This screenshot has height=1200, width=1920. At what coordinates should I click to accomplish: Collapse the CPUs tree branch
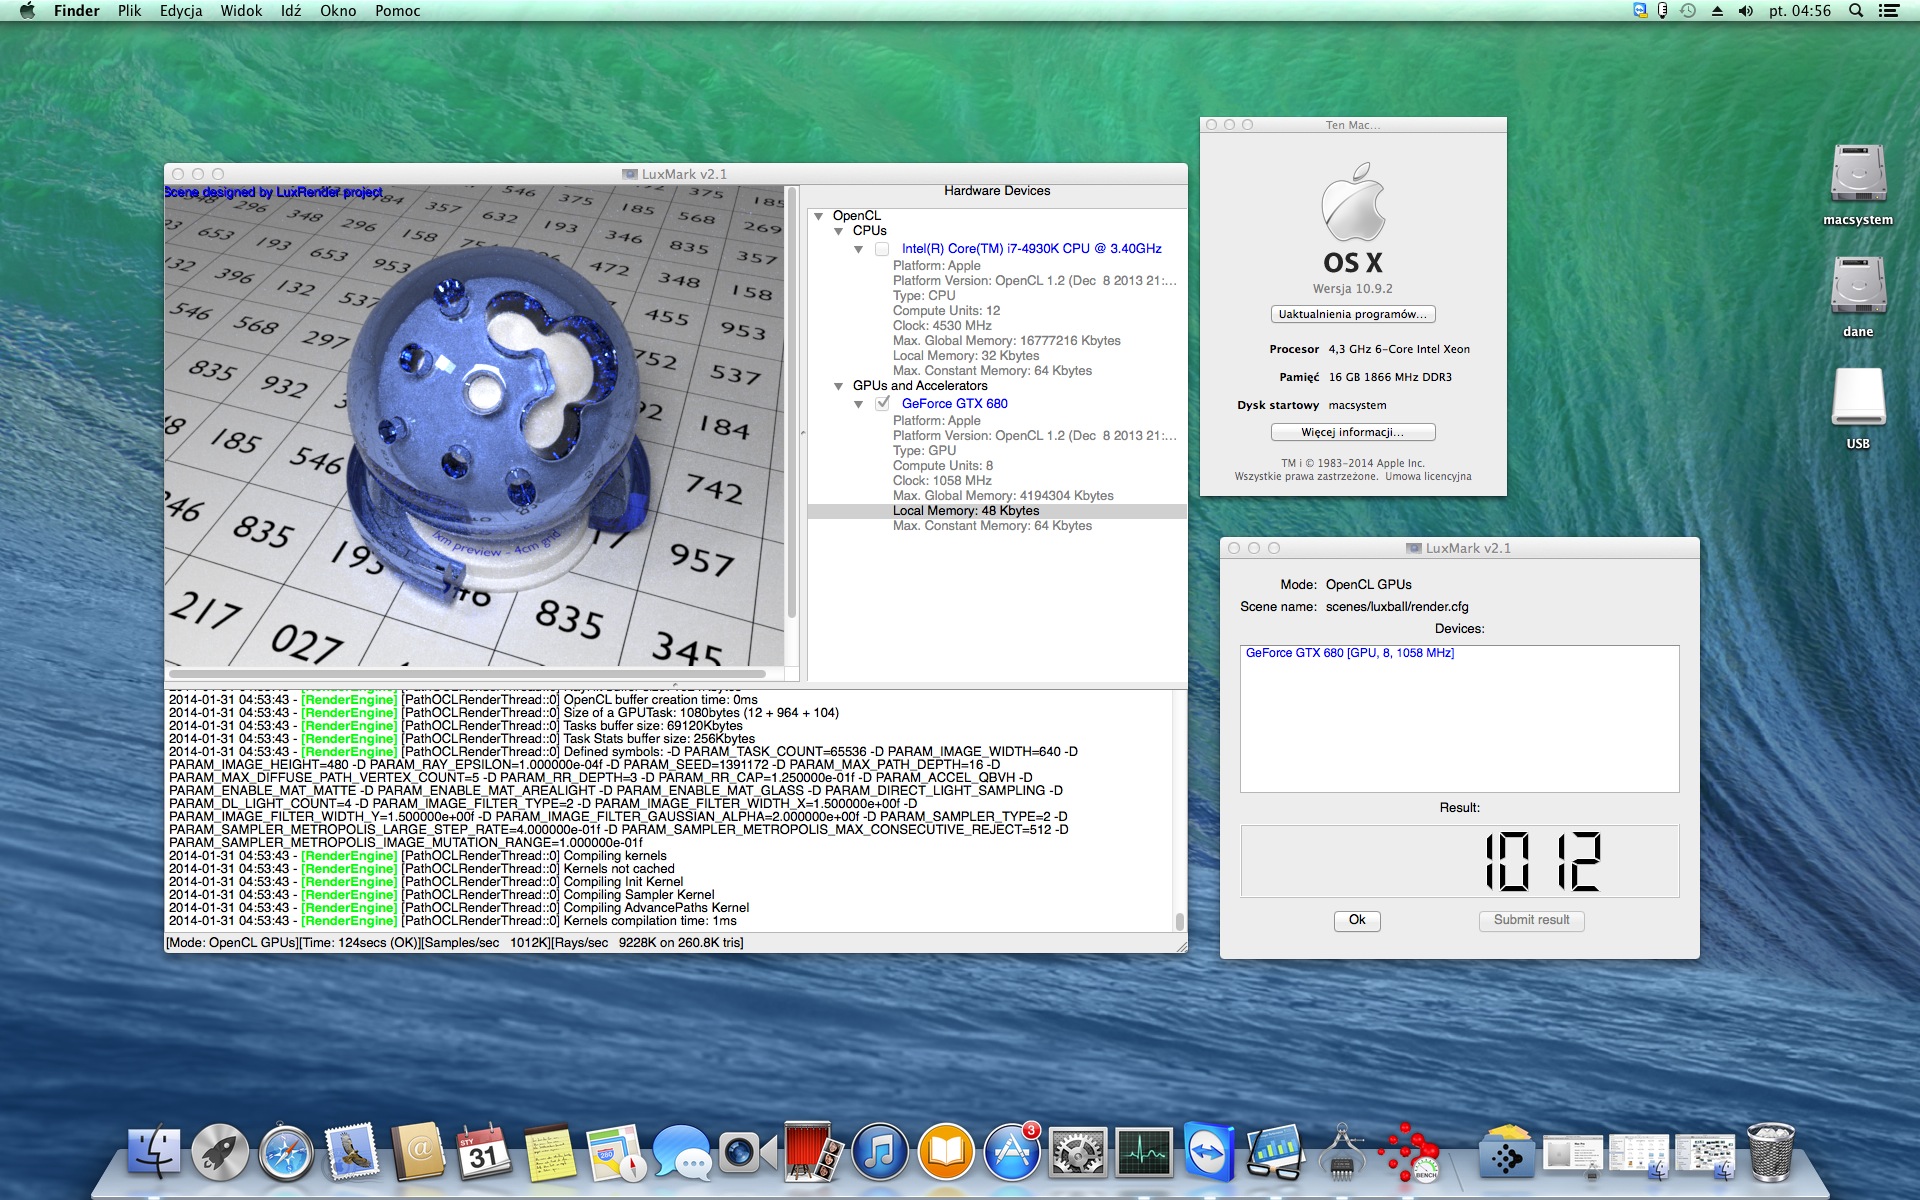tap(839, 231)
